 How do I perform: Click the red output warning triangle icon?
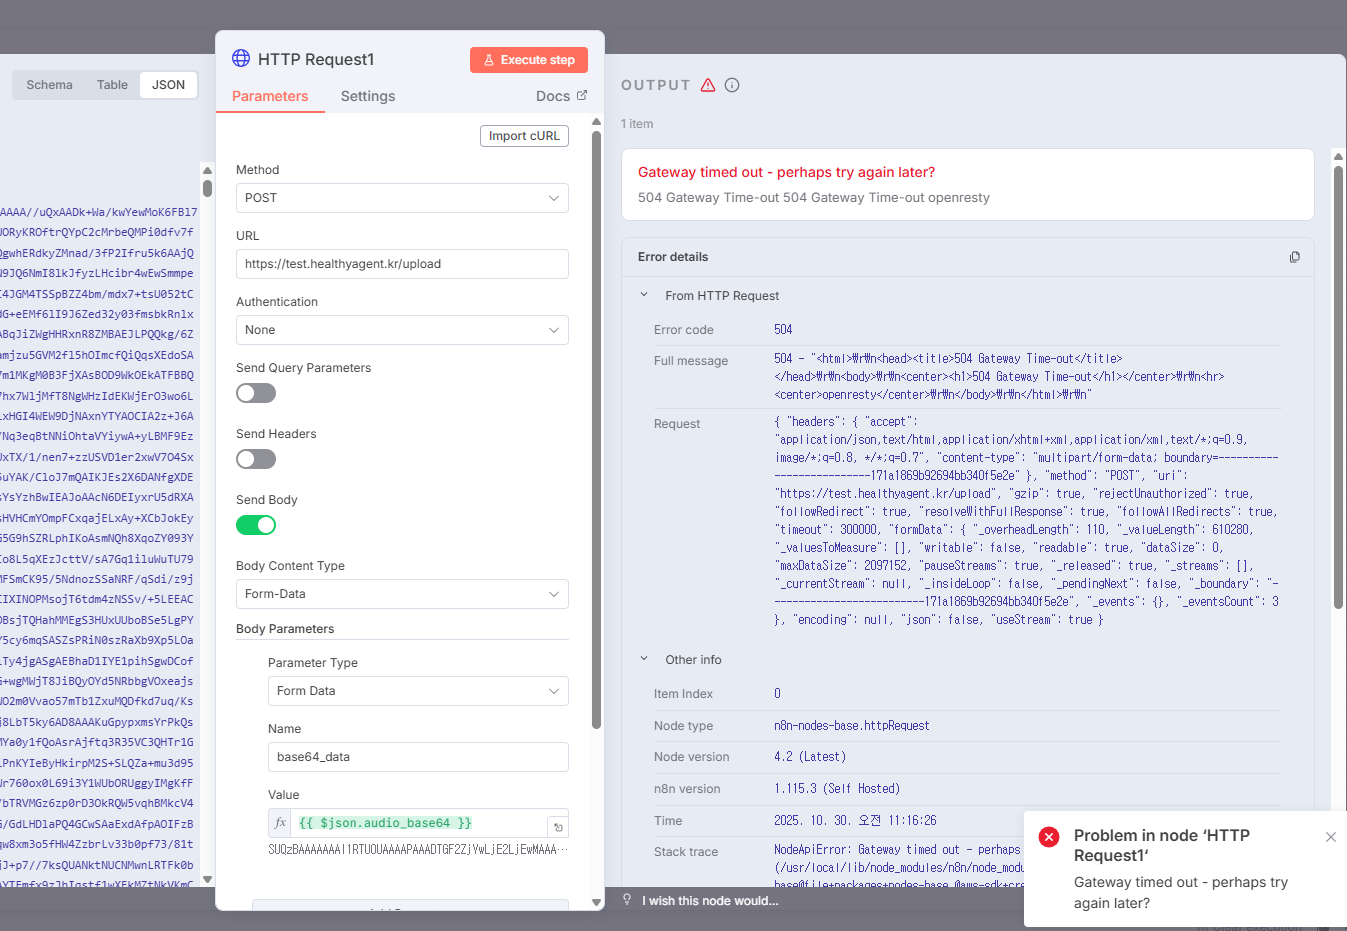(x=708, y=85)
